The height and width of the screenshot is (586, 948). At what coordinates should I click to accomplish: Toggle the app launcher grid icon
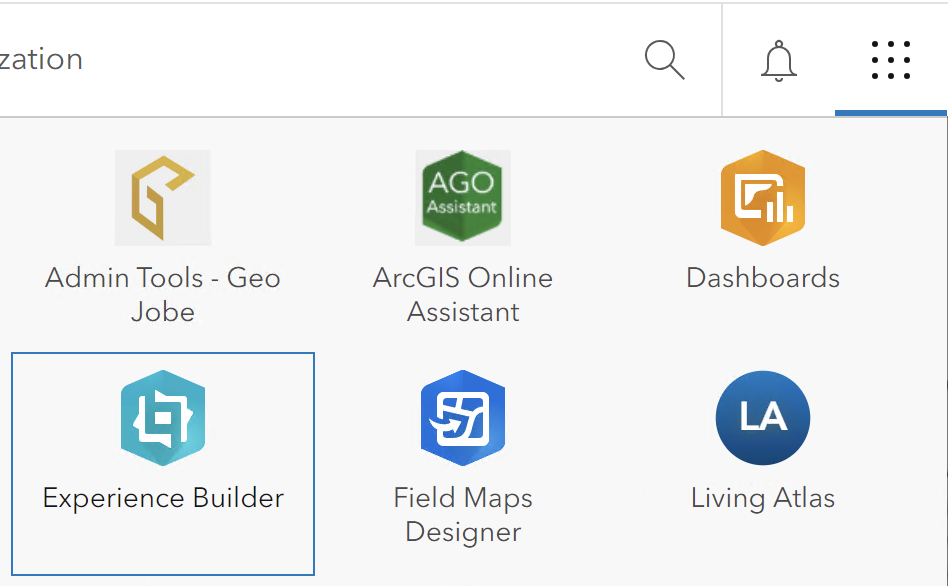tap(891, 60)
